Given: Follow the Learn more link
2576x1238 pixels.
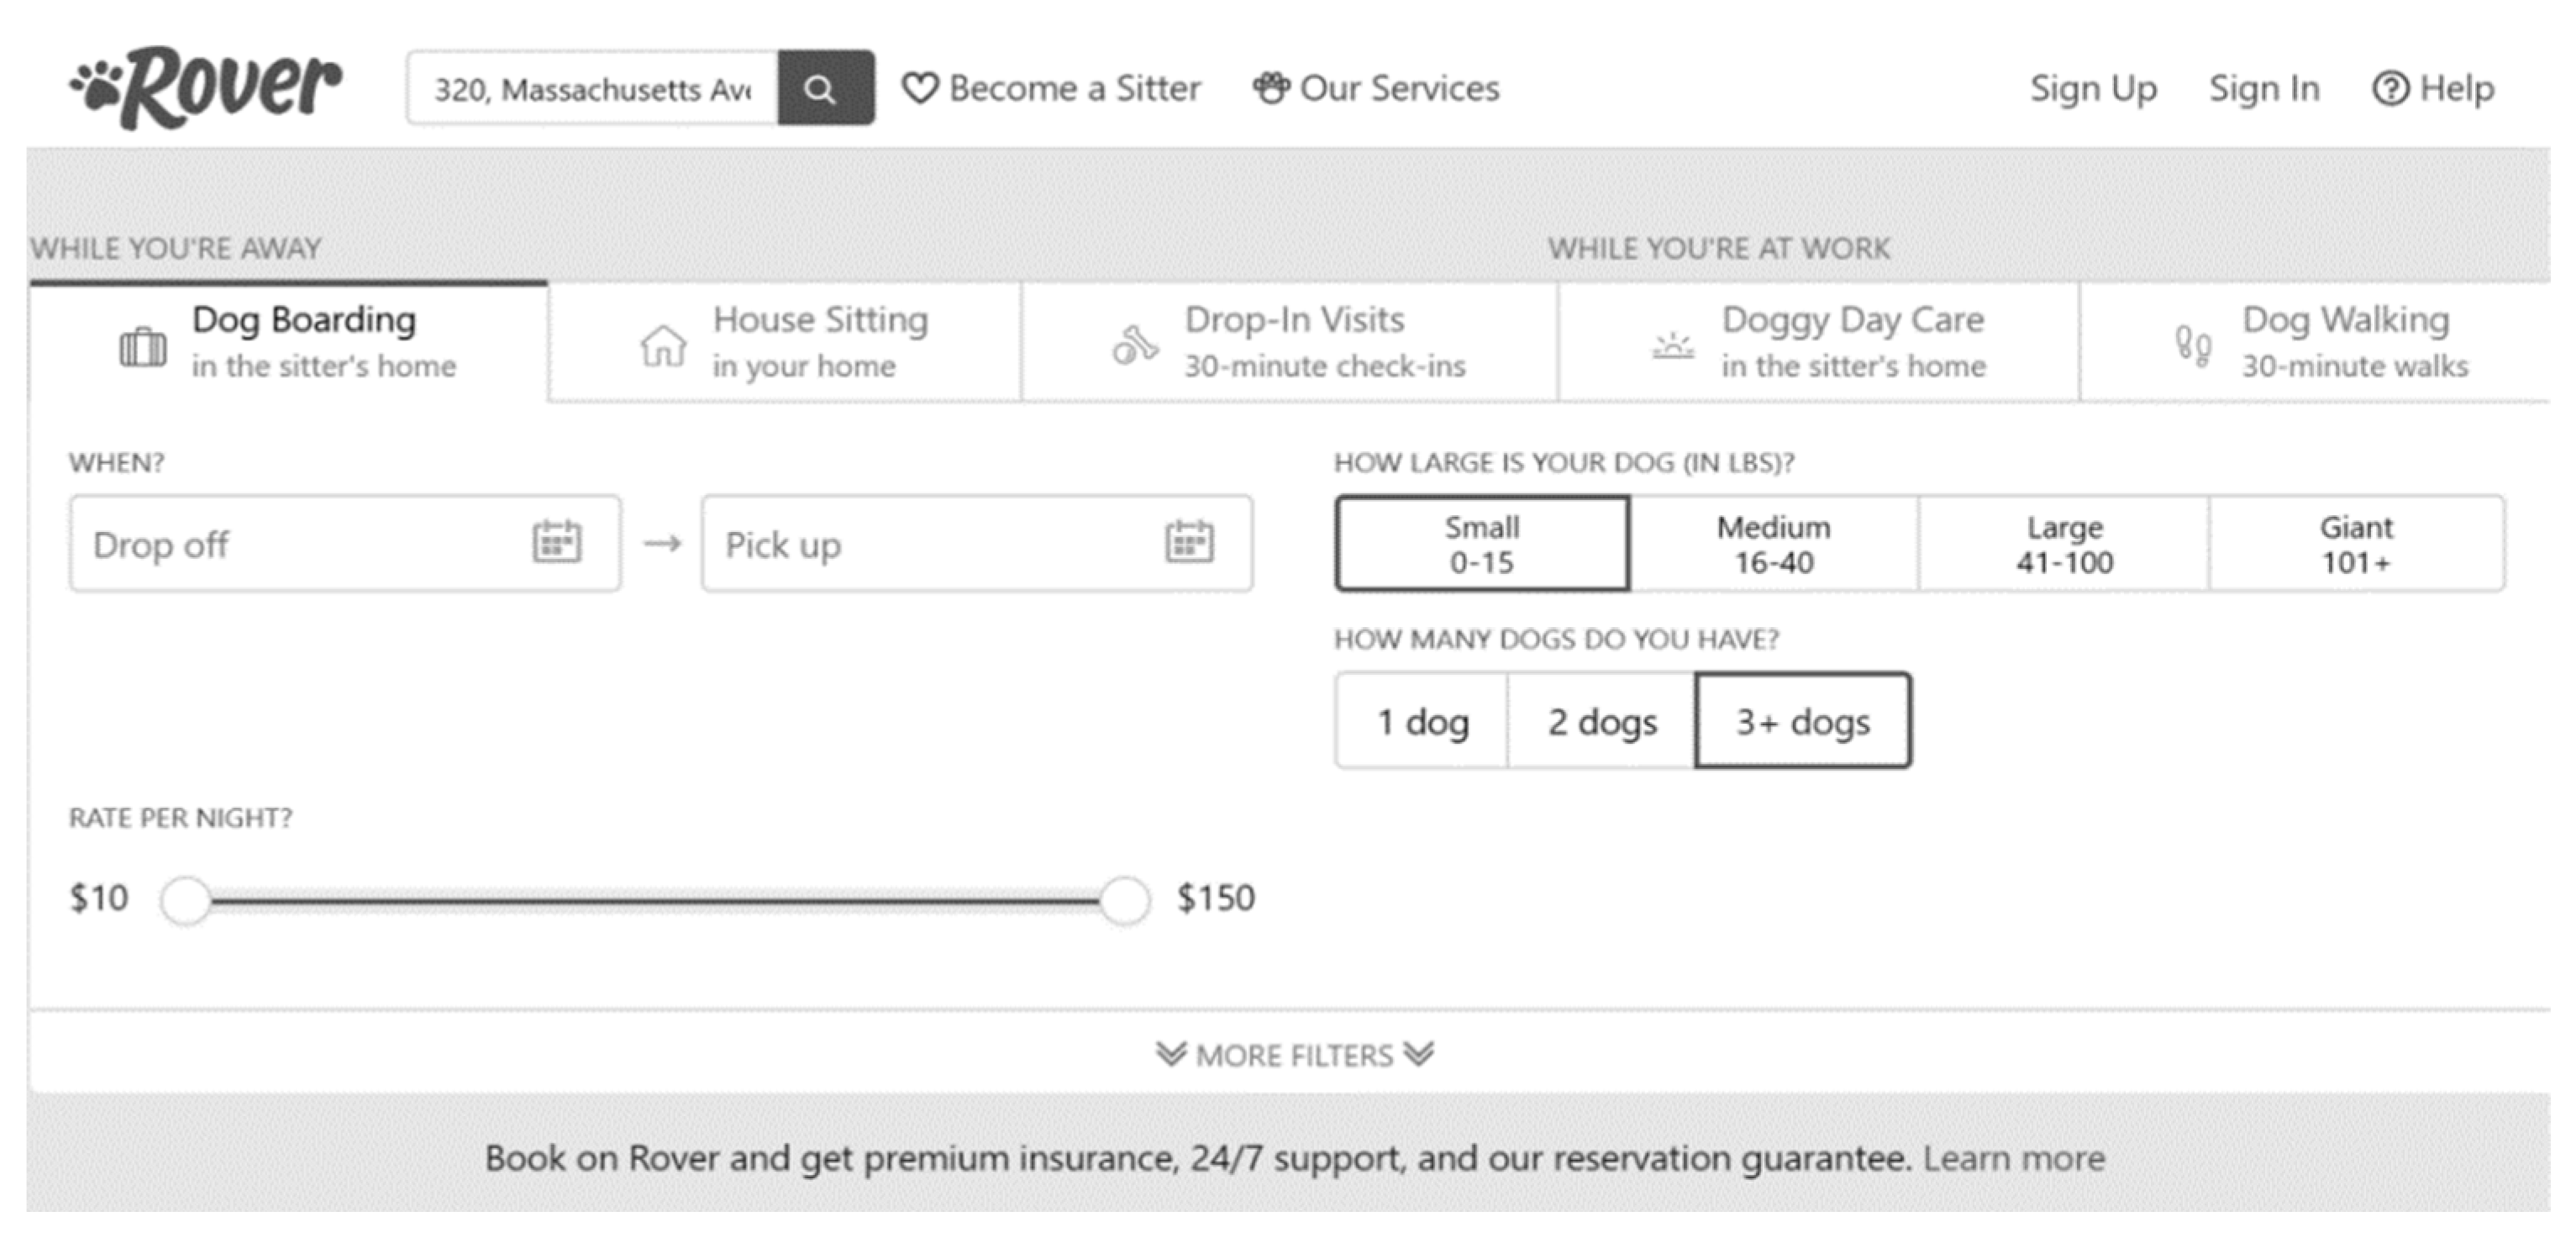Looking at the screenshot, I should pyautogui.click(x=2013, y=1158).
